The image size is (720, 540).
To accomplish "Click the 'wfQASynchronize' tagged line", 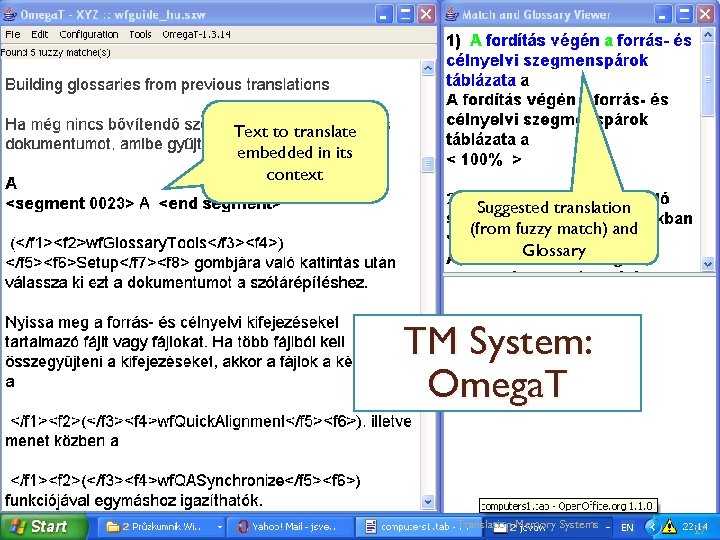I will tap(186, 481).
